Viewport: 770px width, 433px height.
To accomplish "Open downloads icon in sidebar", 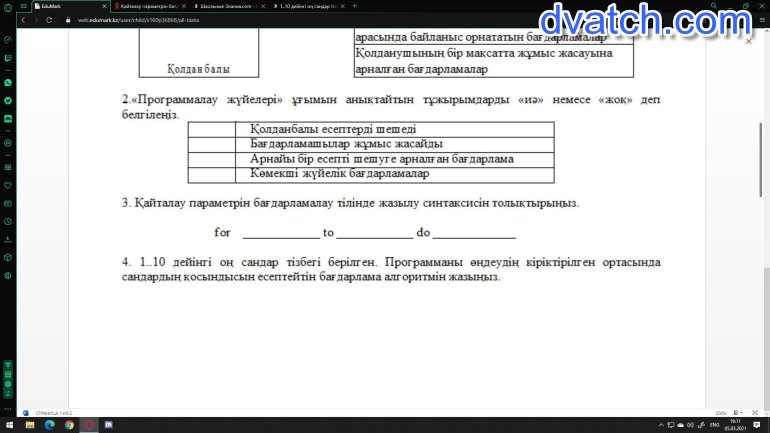I will [8, 239].
